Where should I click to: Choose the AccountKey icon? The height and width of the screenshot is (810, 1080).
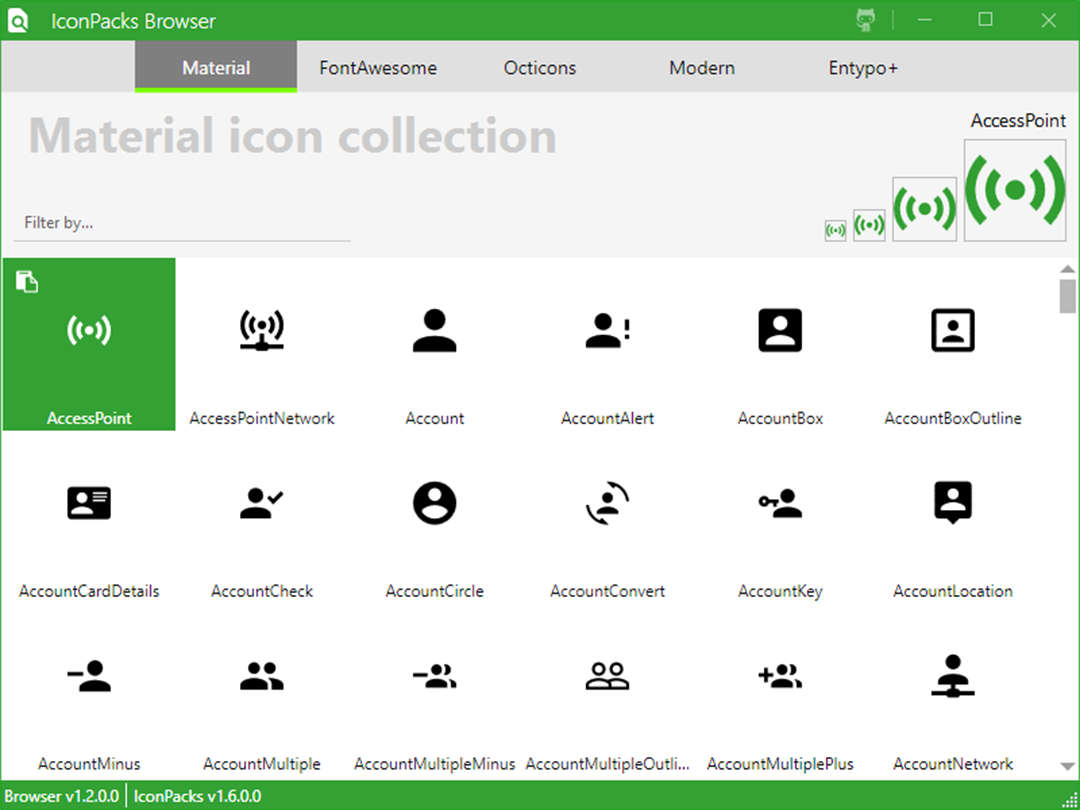[x=780, y=517]
